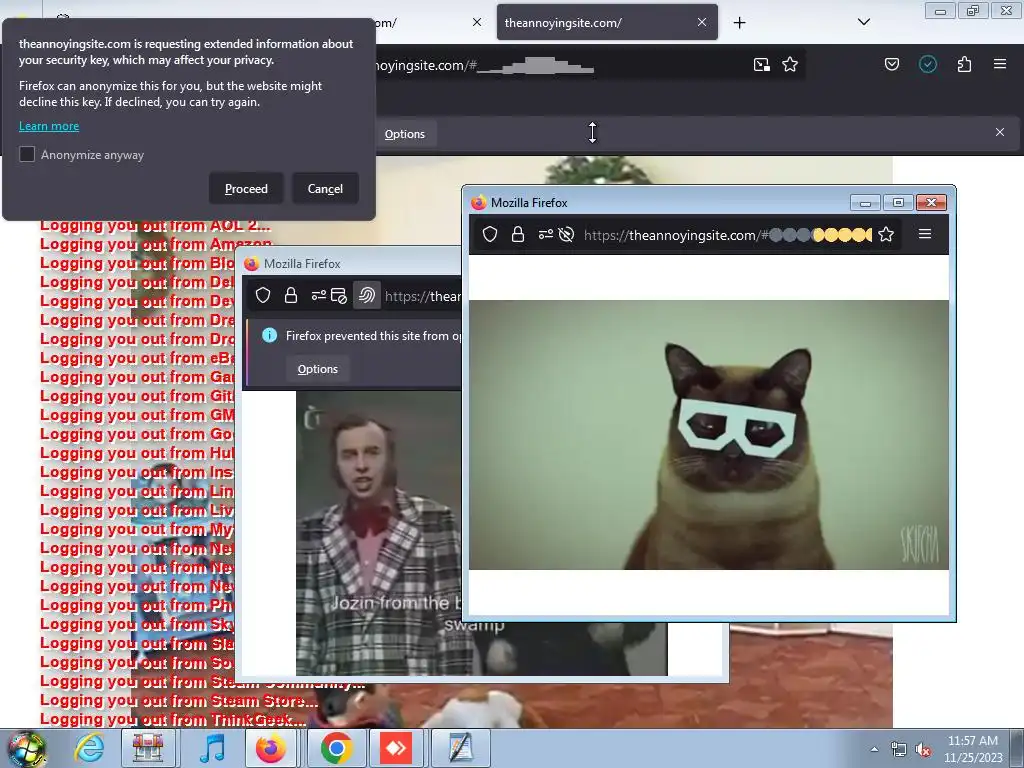Open the hamburger menu in the cat popup window
This screenshot has height=768, width=1024.
point(925,234)
